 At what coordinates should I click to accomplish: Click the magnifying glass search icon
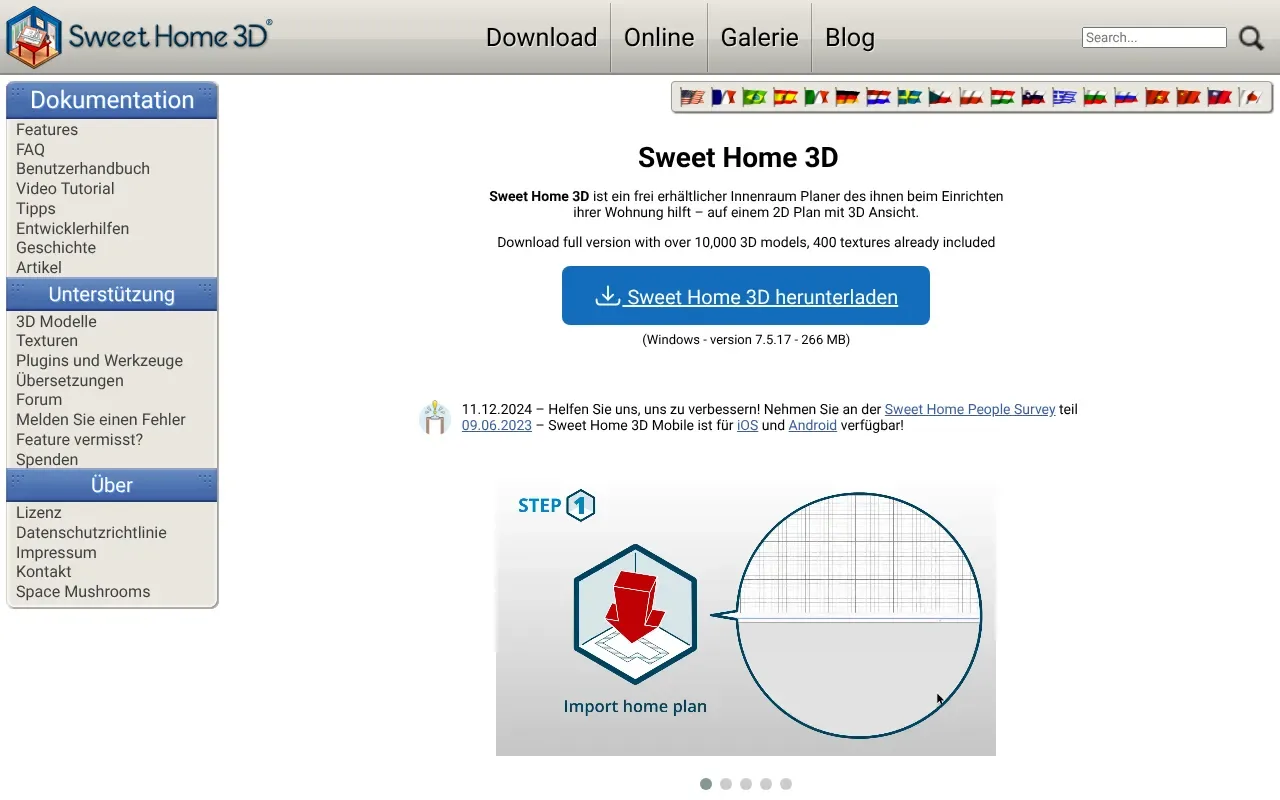[1250, 37]
